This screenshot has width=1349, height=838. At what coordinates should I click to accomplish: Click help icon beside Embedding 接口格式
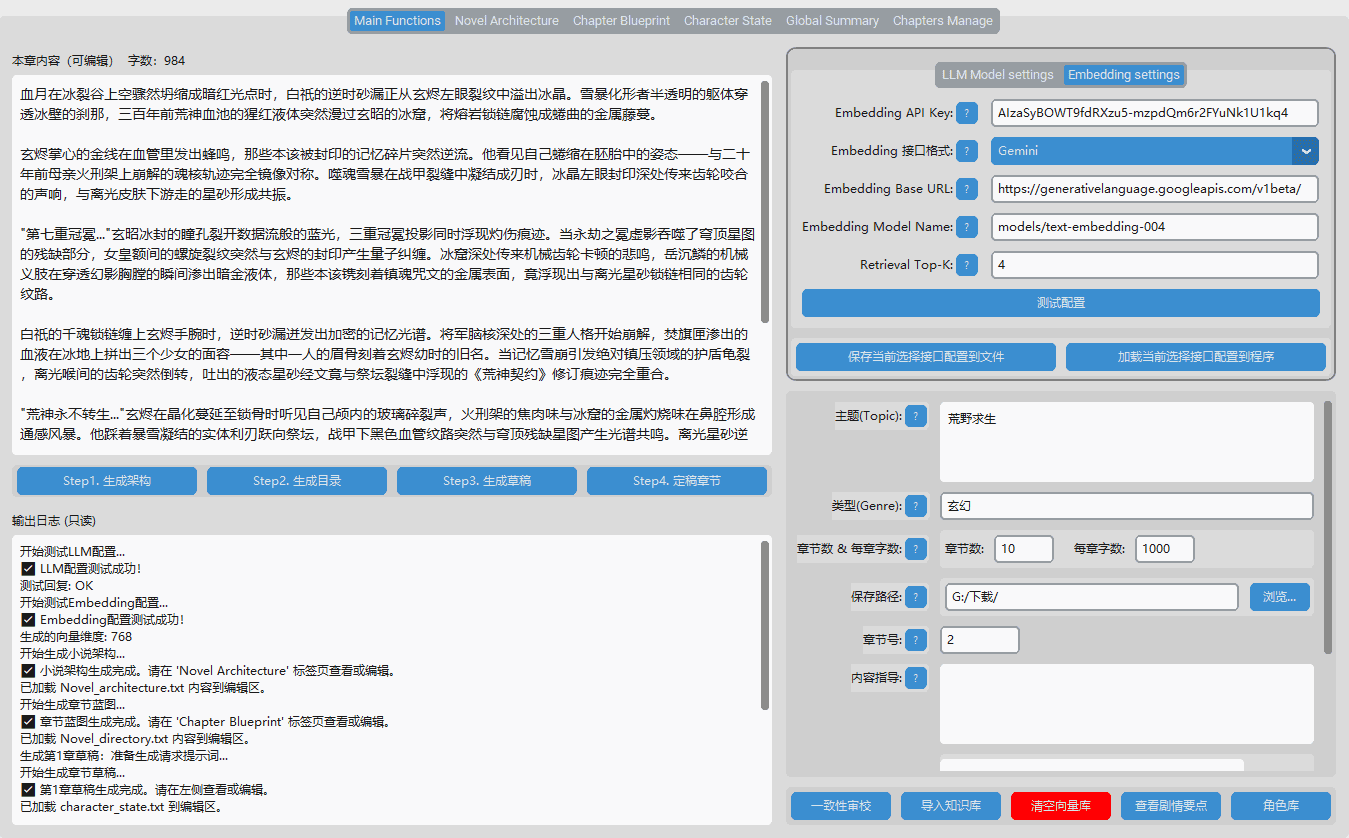click(967, 151)
